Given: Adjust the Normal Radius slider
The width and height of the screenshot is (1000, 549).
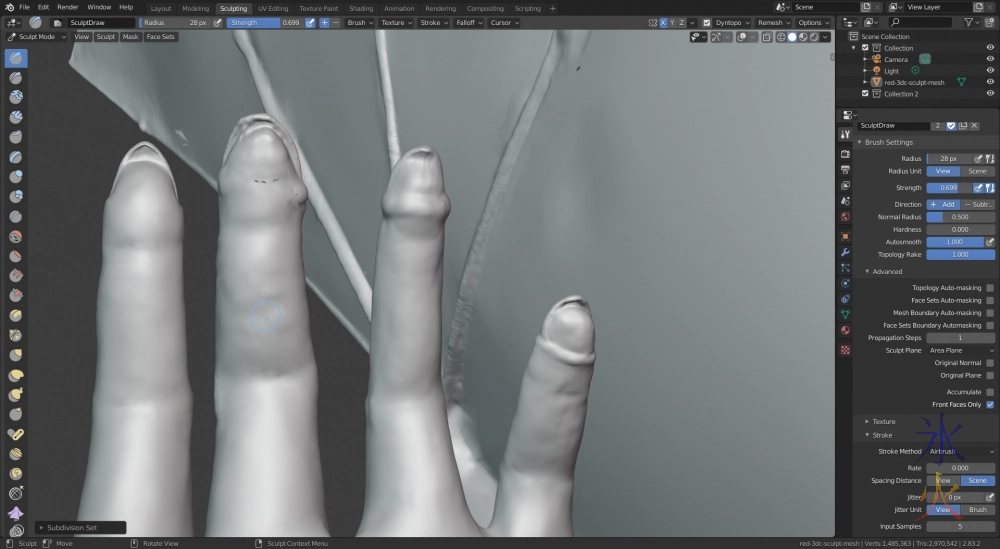Looking at the screenshot, I should click(960, 216).
